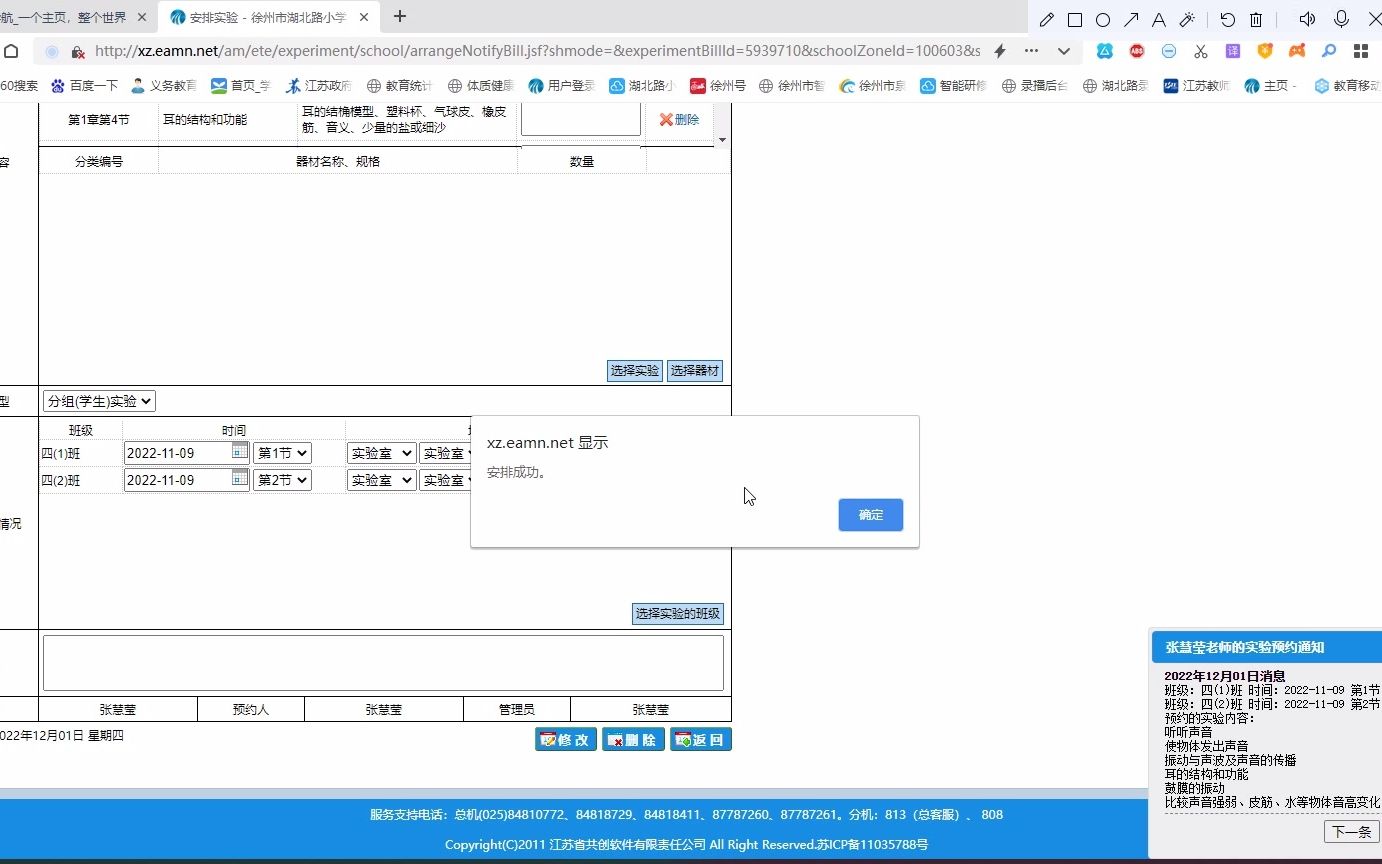Click the 删除 button at bottom

coord(633,740)
